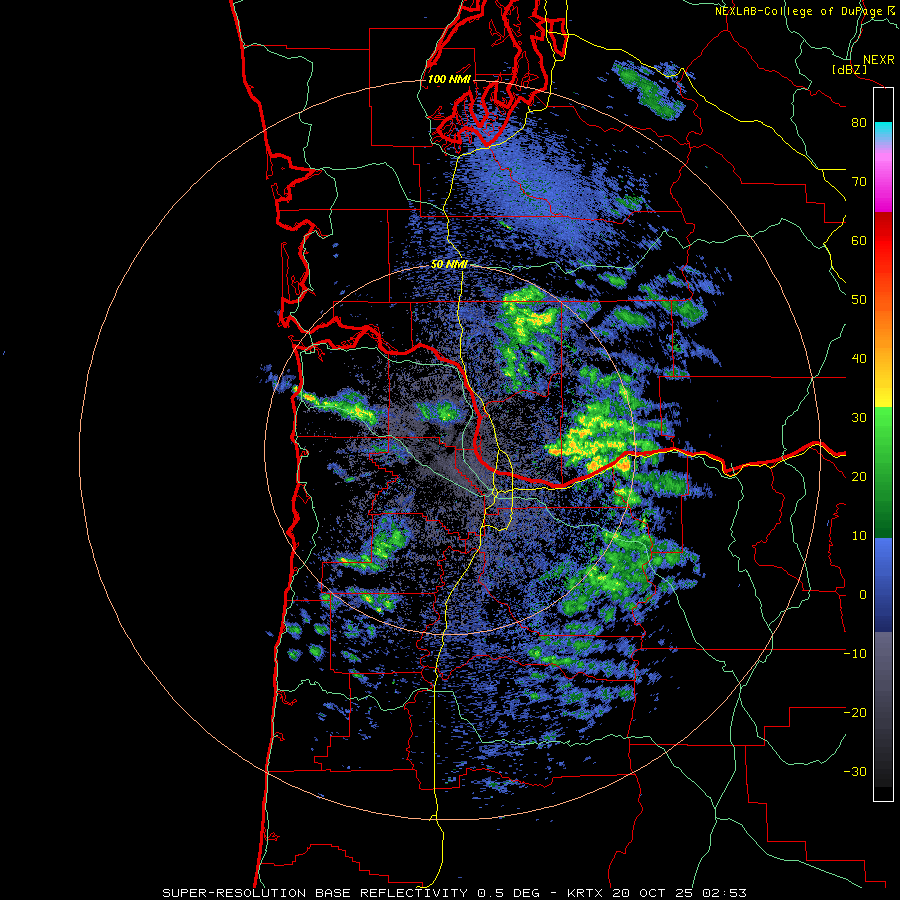Select the 20 value on the dBZ scale
Image resolution: width=900 pixels, height=900 pixels.
(x=859, y=477)
